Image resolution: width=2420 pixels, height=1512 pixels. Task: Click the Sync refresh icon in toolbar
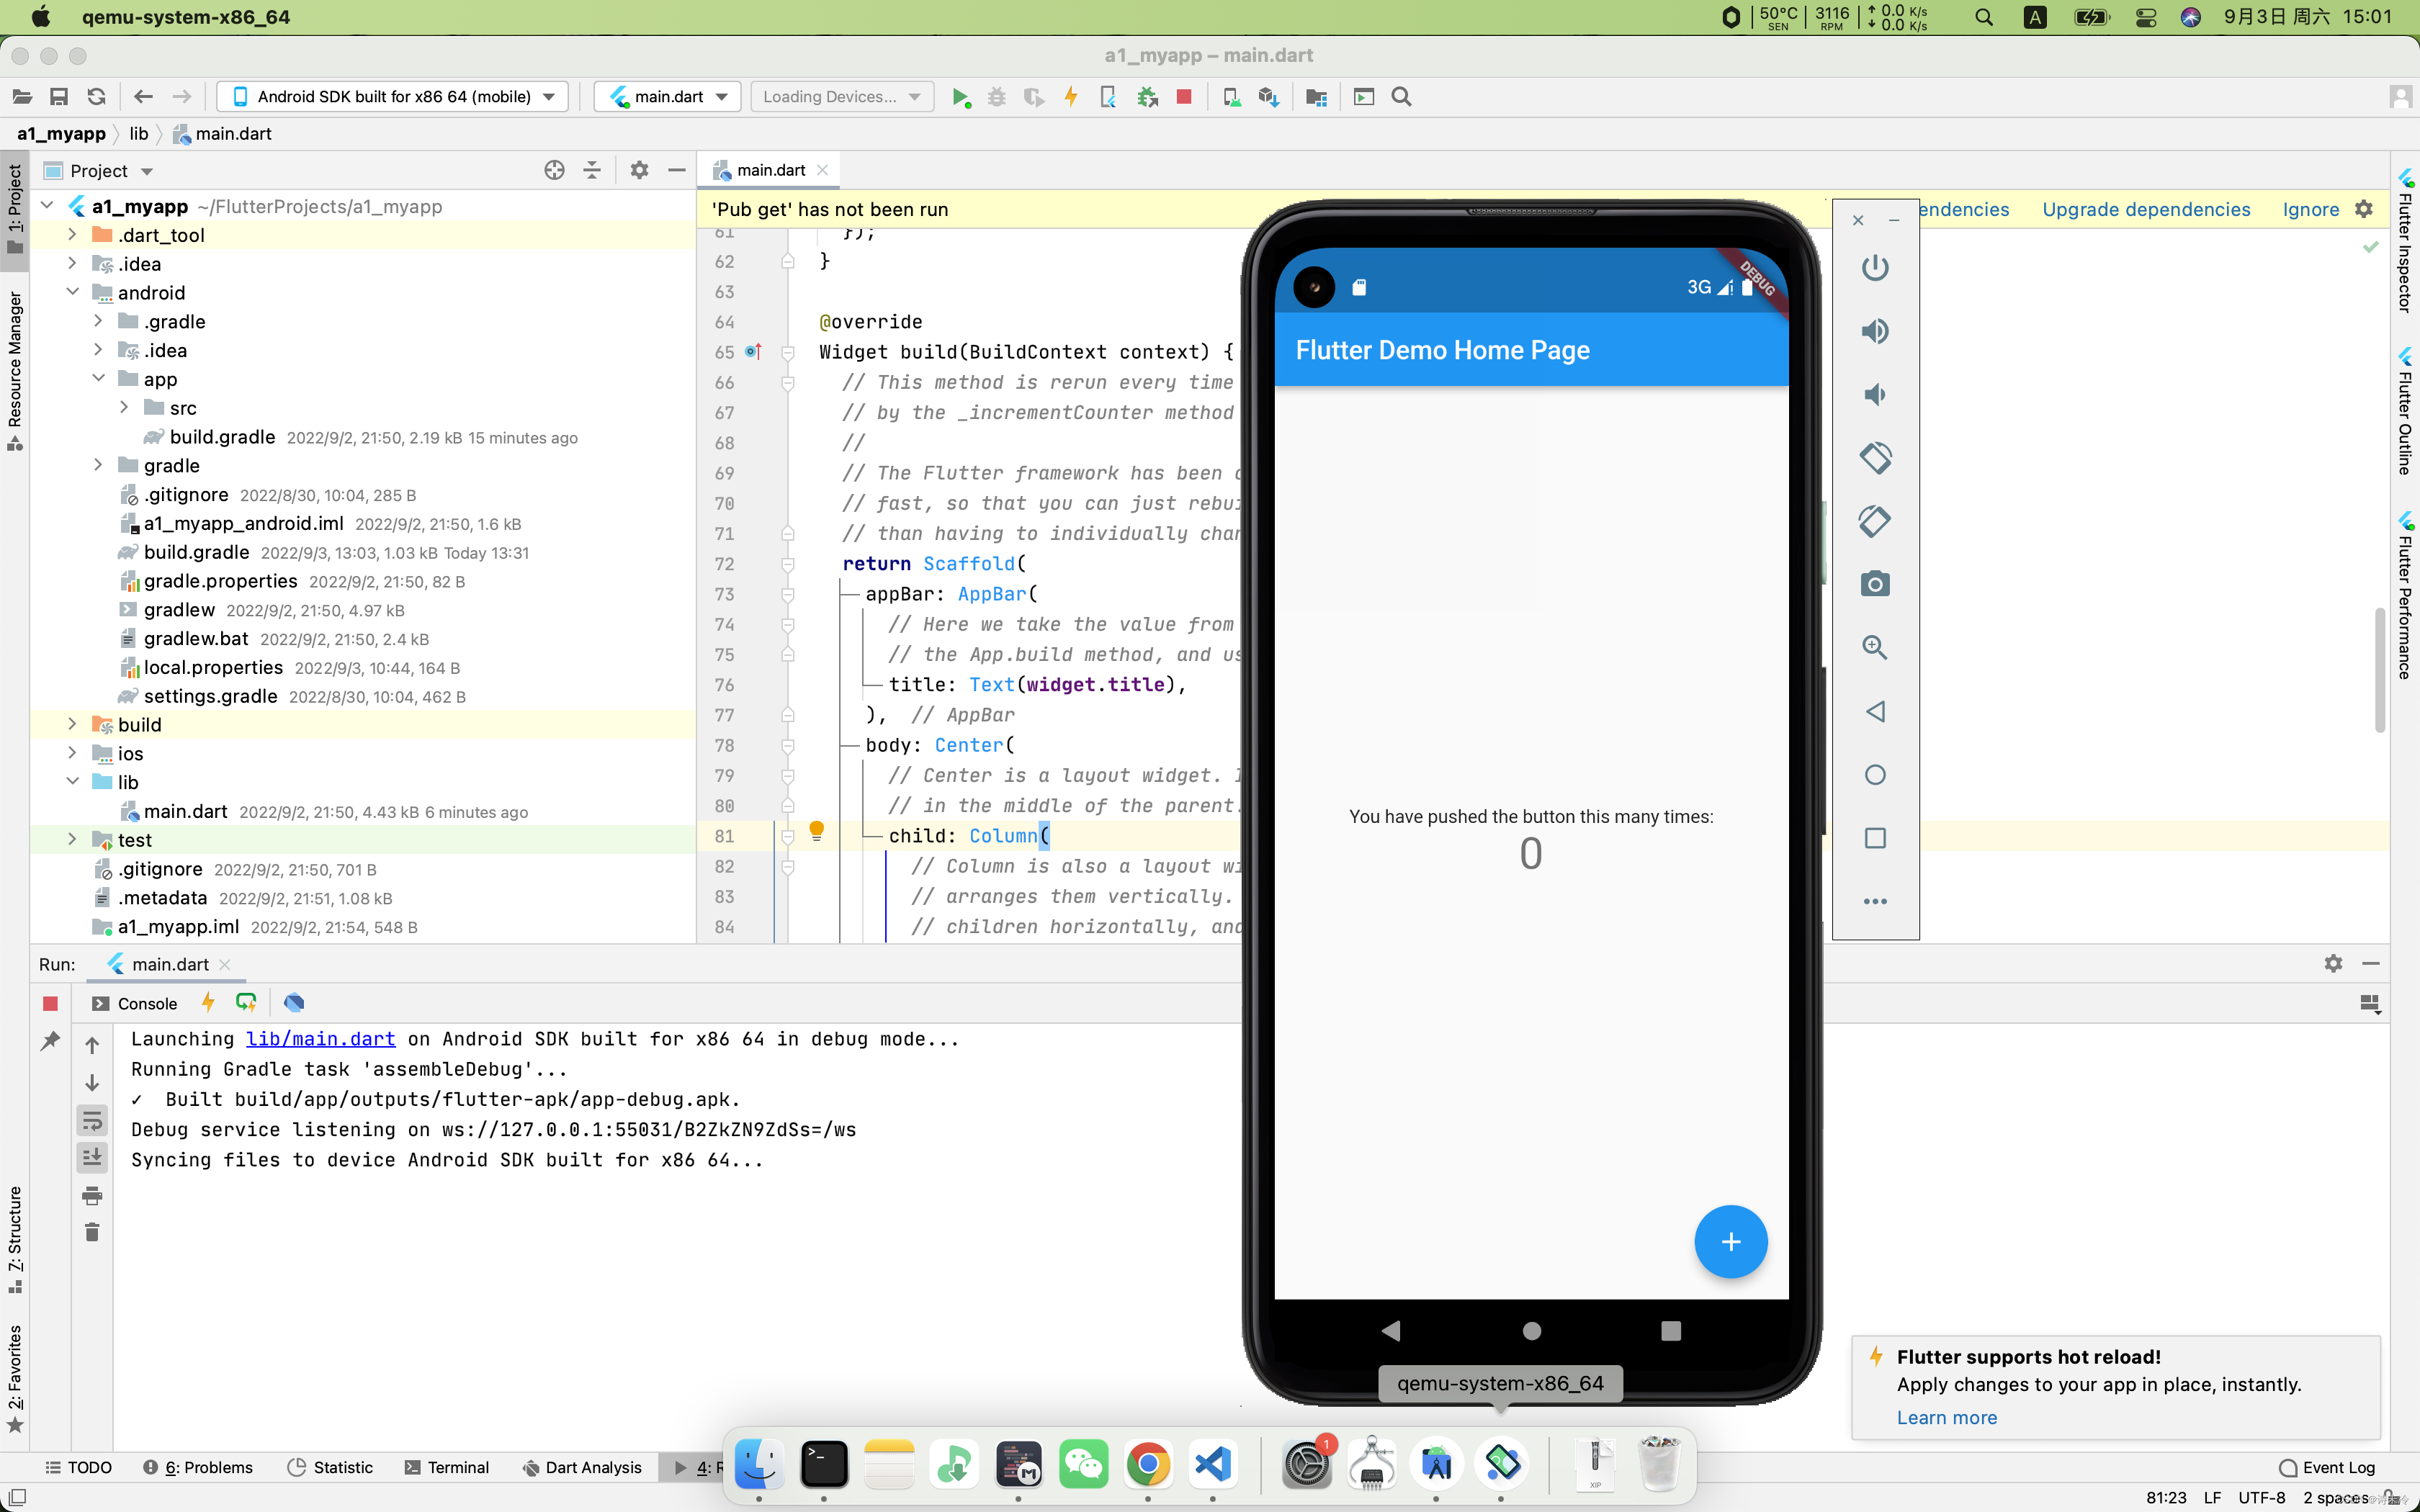tap(96, 97)
